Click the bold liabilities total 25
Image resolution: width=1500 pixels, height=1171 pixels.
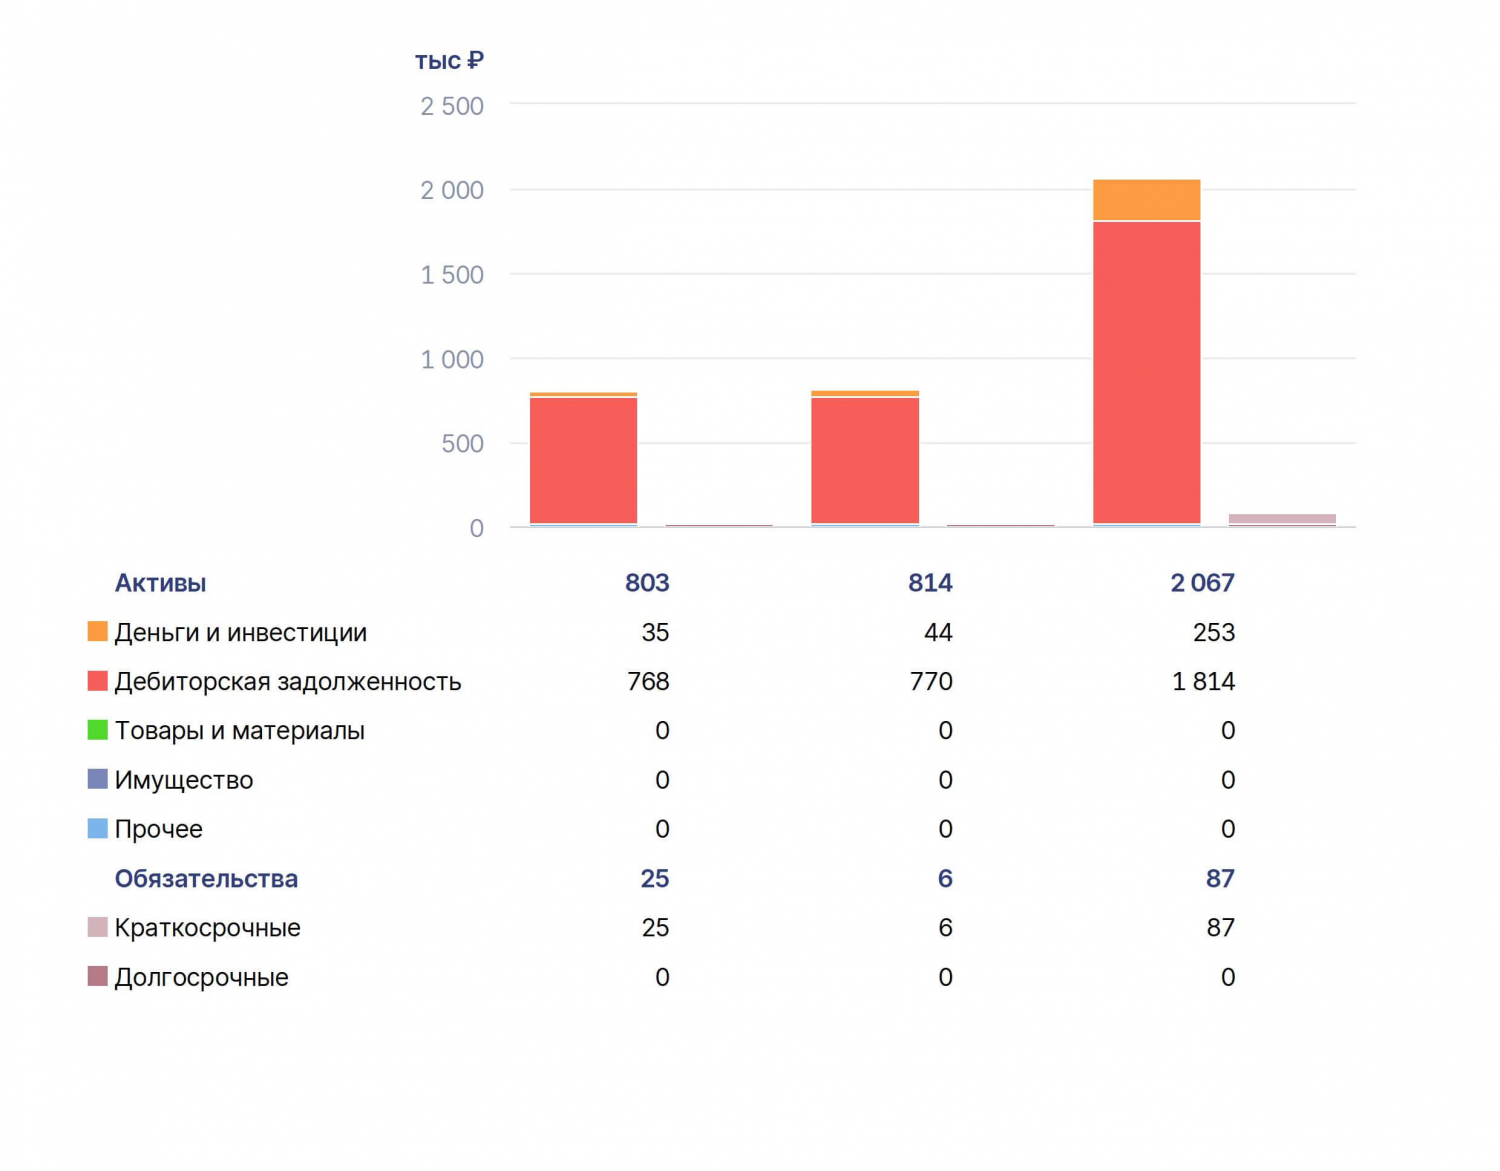point(655,878)
